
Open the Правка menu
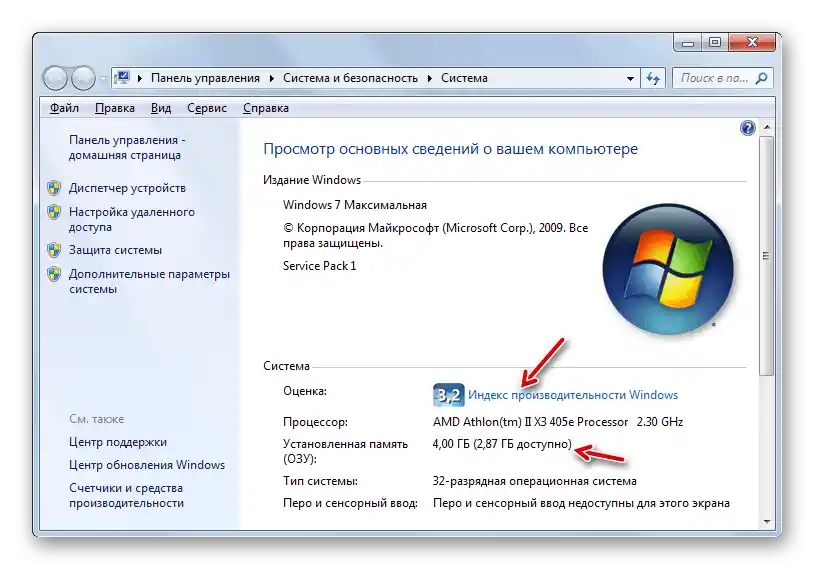point(115,108)
